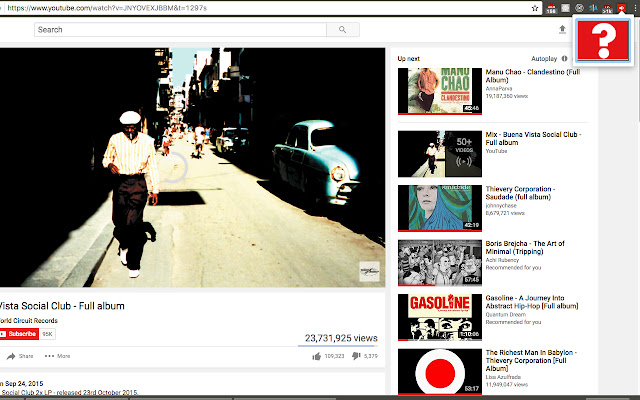Click the Gasoline album thumbnail
The image size is (640, 400).
pyautogui.click(x=440, y=317)
